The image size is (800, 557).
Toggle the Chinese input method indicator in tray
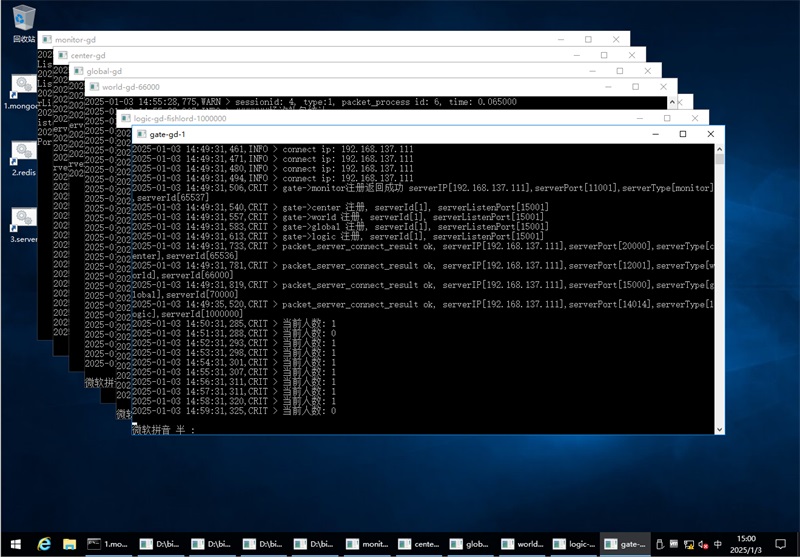[x=718, y=545]
